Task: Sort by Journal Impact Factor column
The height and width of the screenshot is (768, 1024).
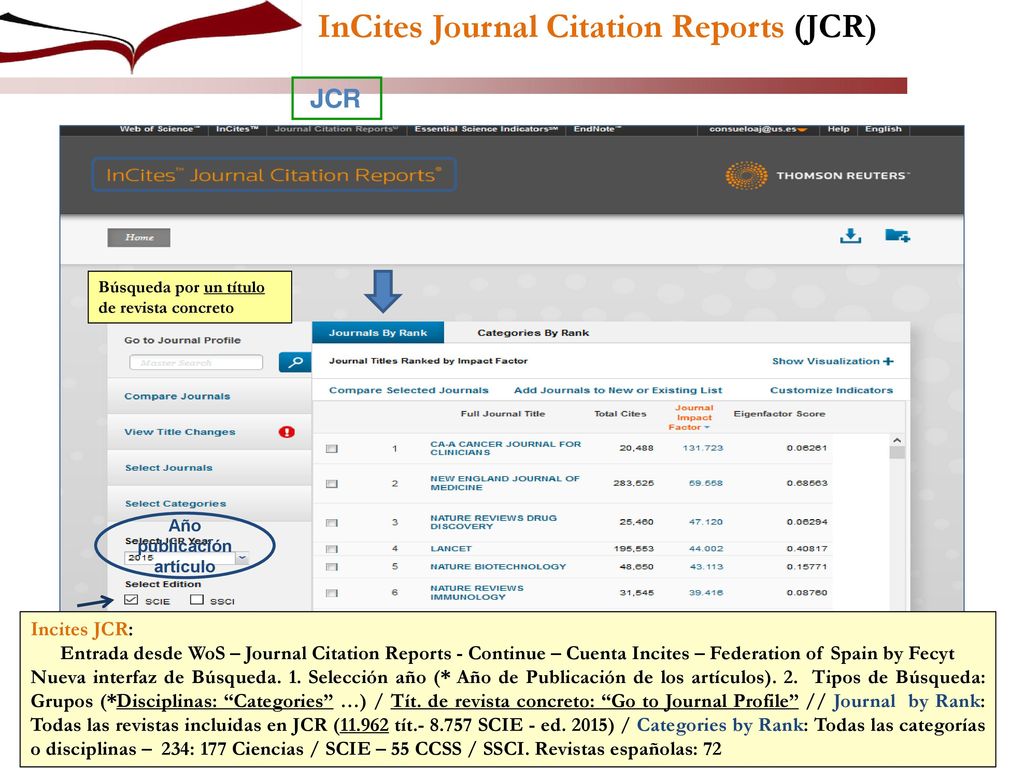Action: point(694,417)
